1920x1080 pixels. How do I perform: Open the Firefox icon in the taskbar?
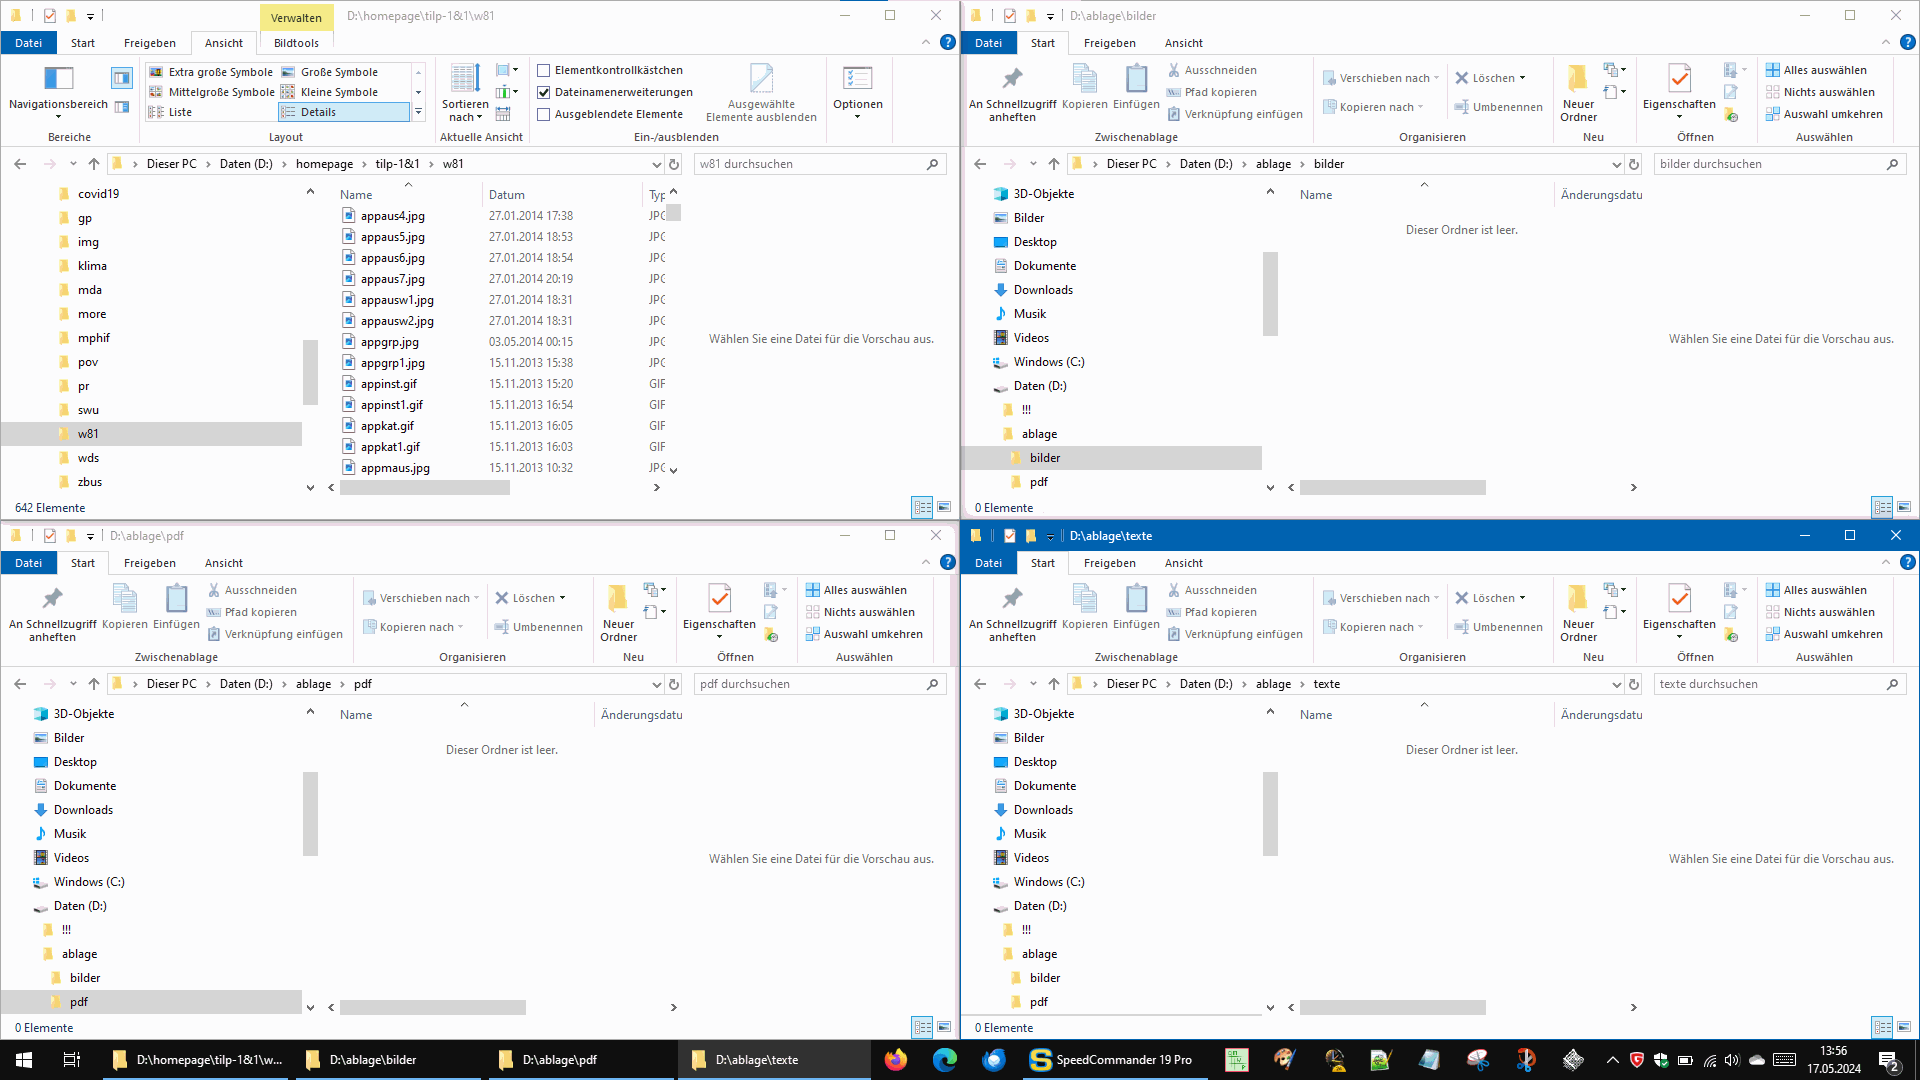pyautogui.click(x=896, y=1060)
